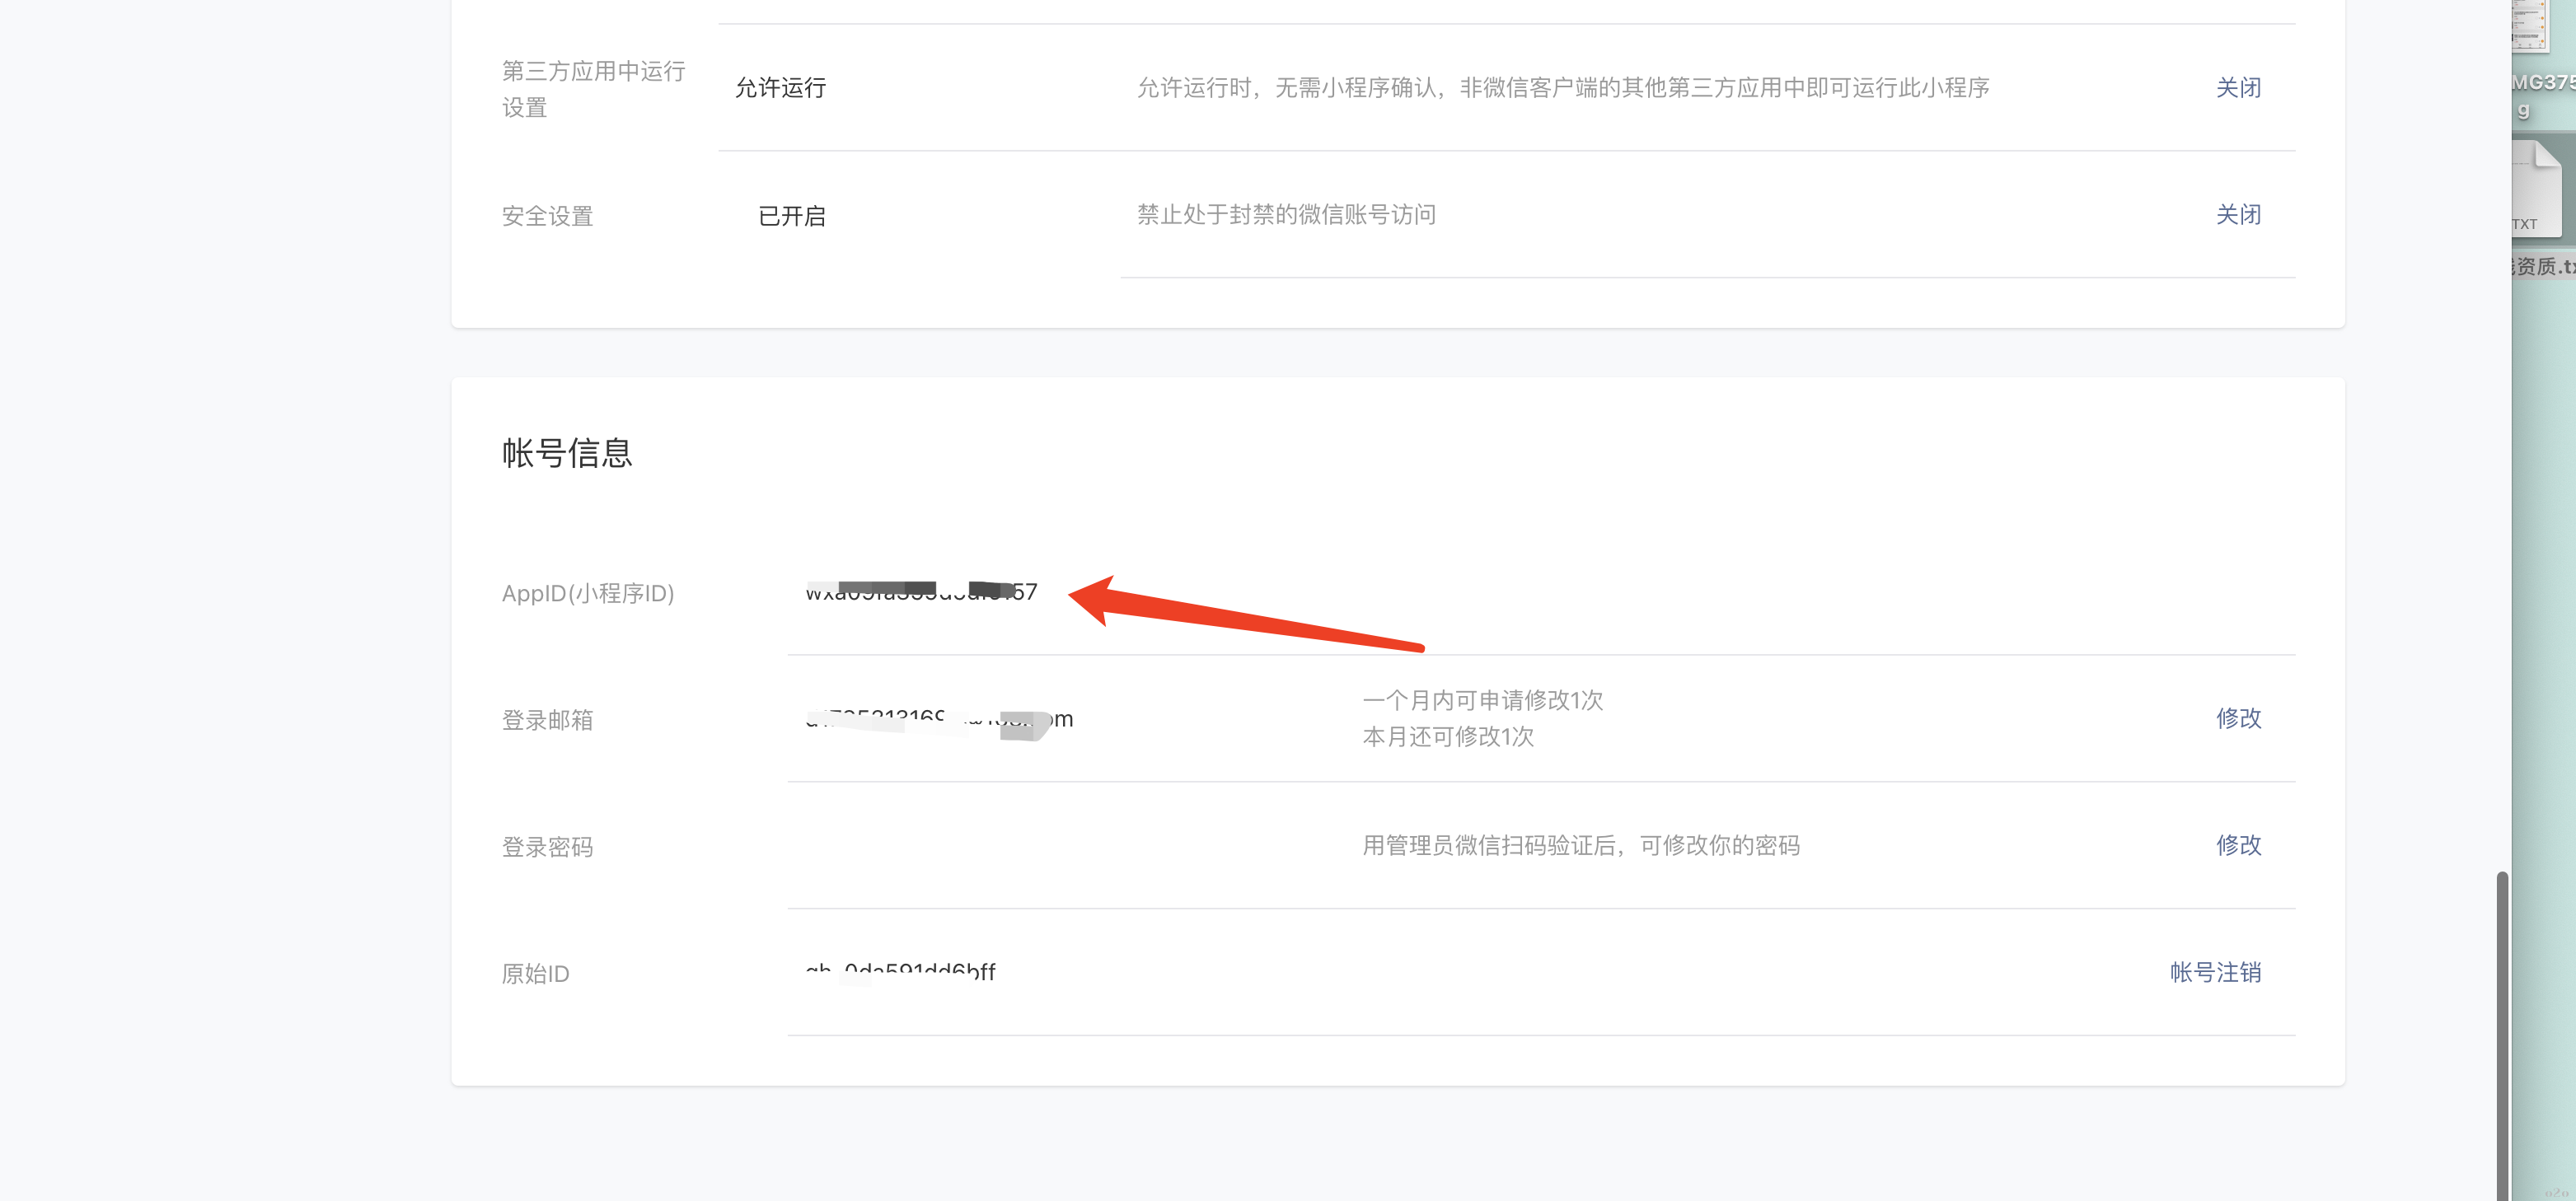
Task: Click the 帐号注销 link
Action: (x=2214, y=972)
